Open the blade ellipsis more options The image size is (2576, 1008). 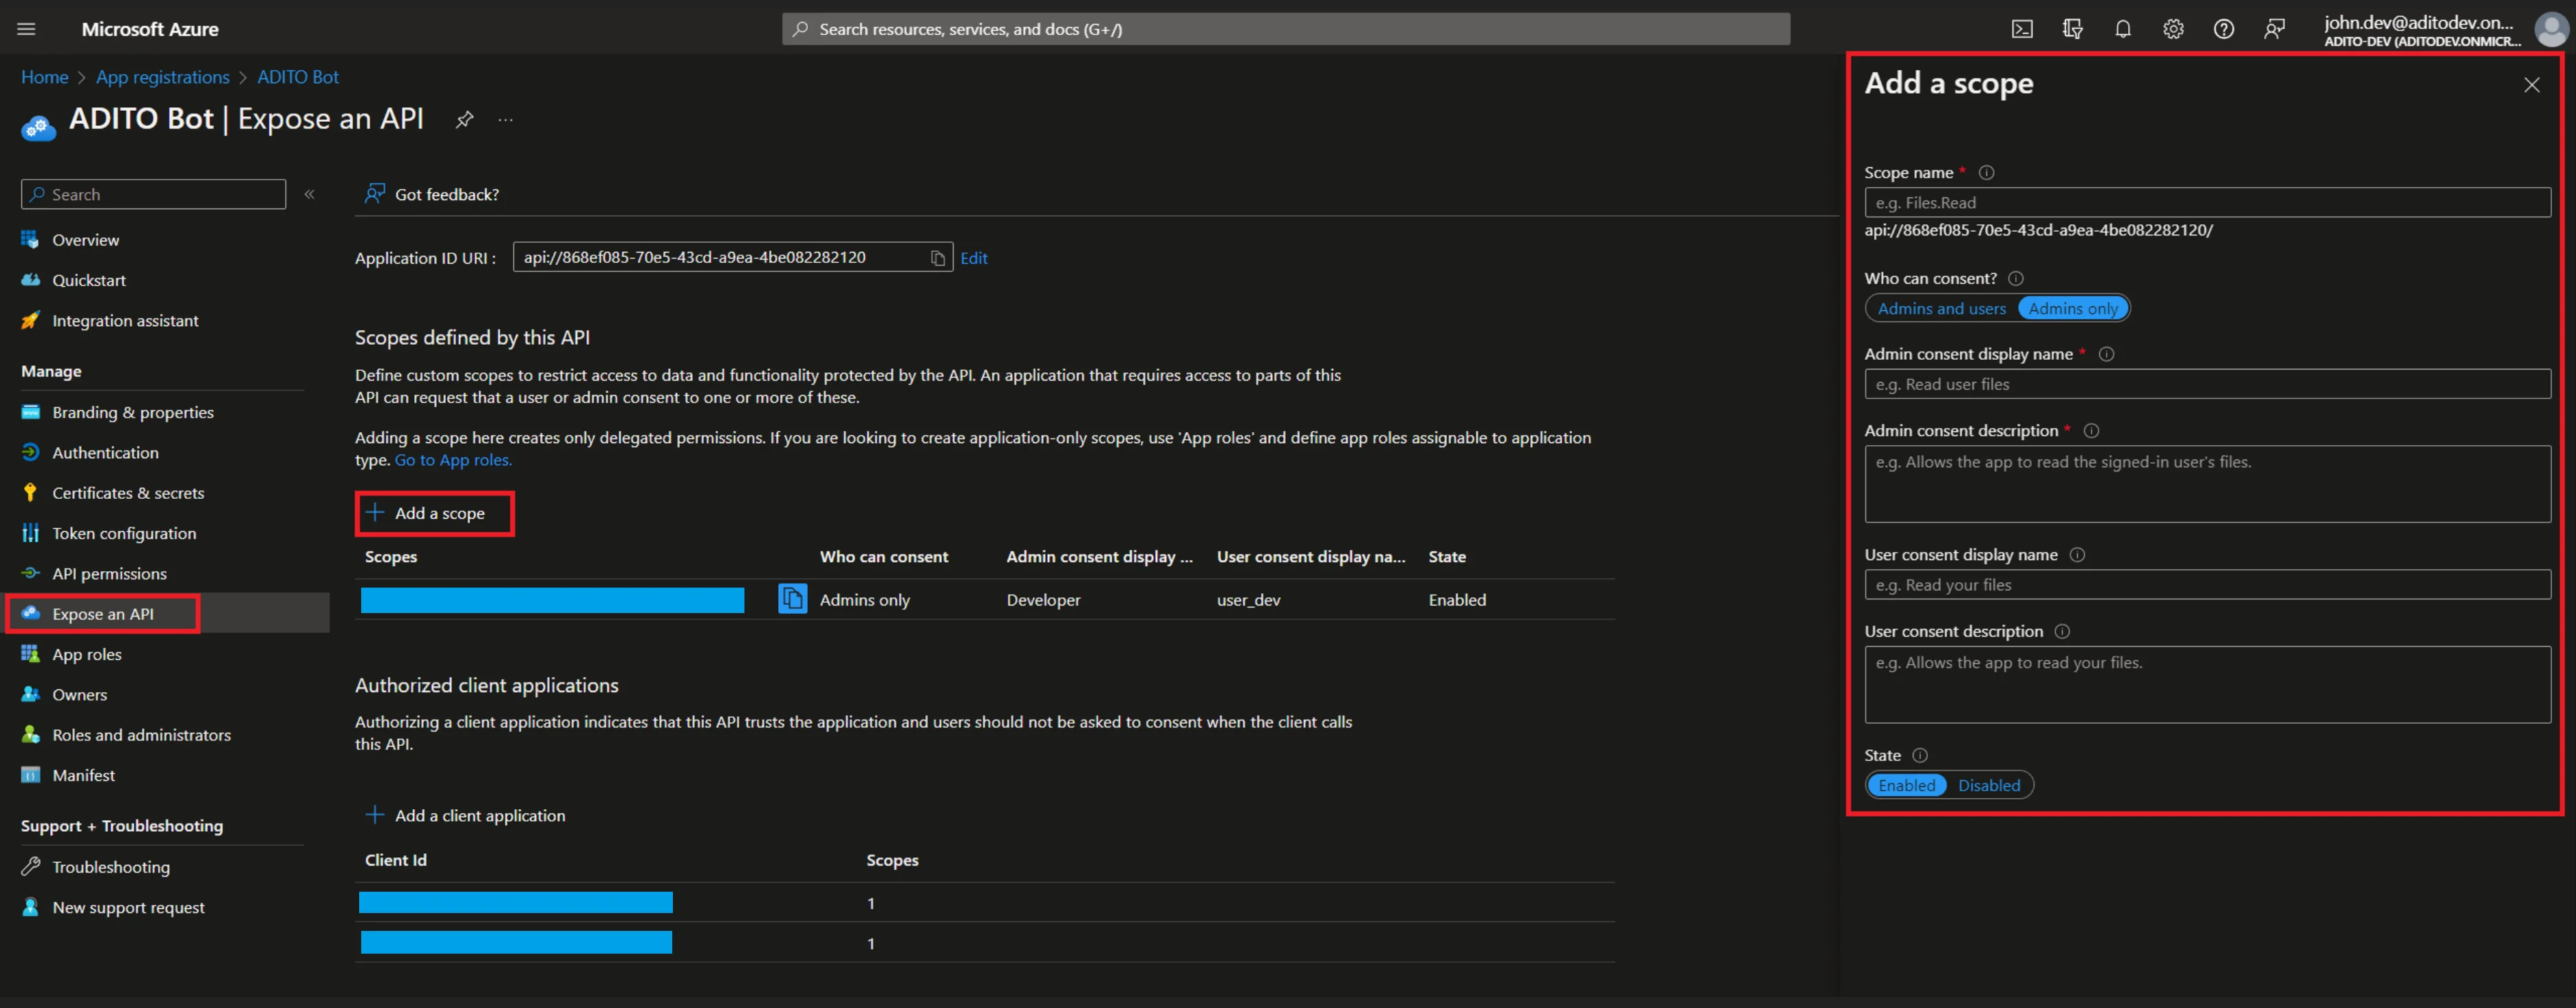[506, 120]
